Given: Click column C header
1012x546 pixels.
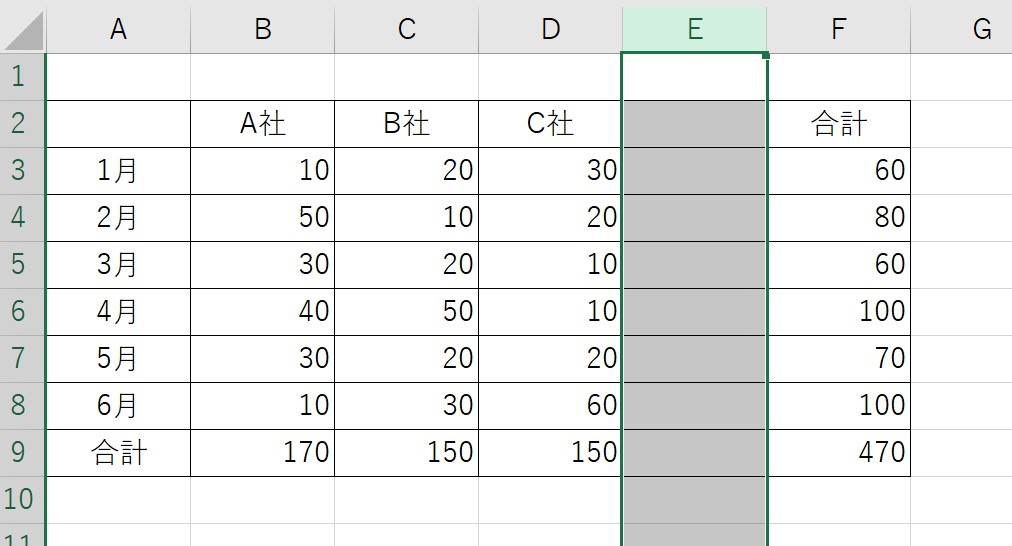Looking at the screenshot, I should pos(406,30).
